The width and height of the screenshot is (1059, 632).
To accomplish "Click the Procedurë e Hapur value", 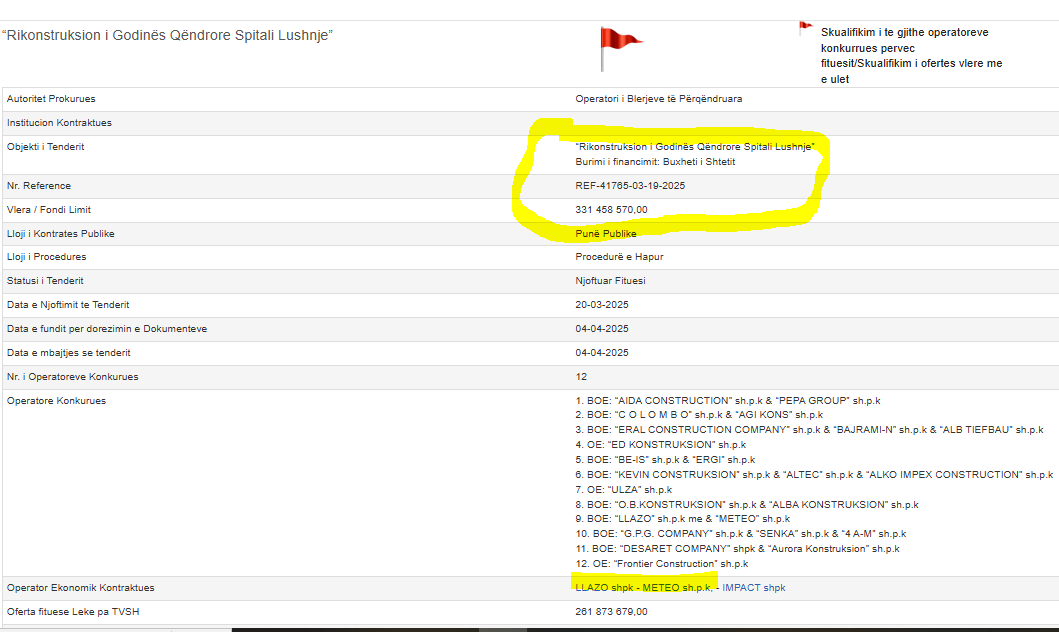I will click(x=619, y=257).
